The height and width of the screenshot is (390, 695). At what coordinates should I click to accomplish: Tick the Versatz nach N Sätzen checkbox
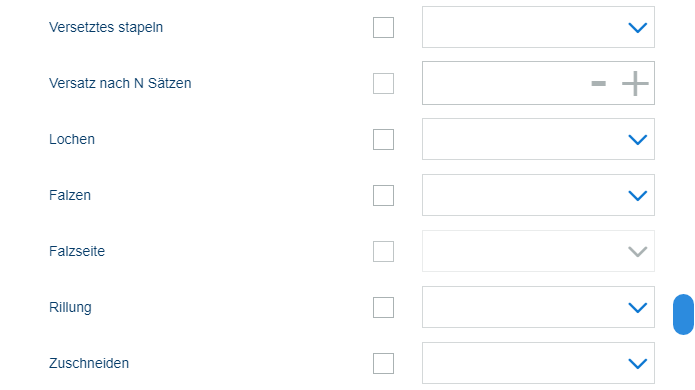[x=383, y=83]
